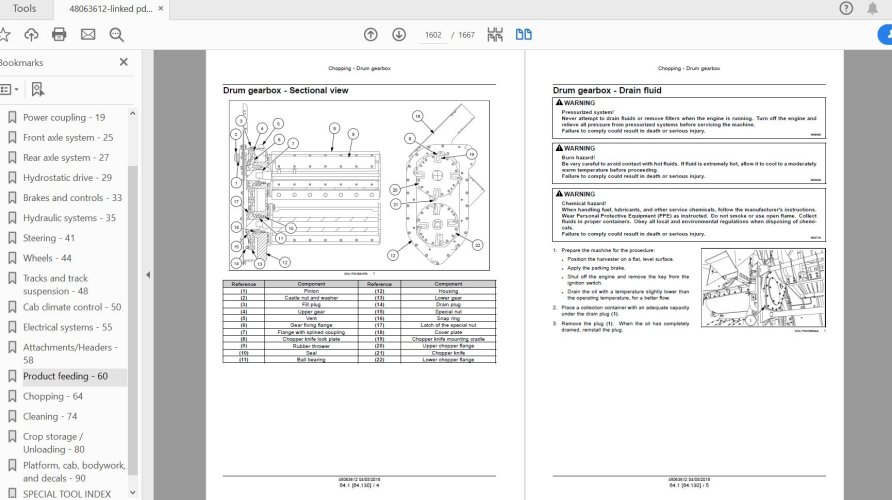Open bookmark Power coupling - 19
Viewport: 892px width, 500px height.
(x=64, y=117)
